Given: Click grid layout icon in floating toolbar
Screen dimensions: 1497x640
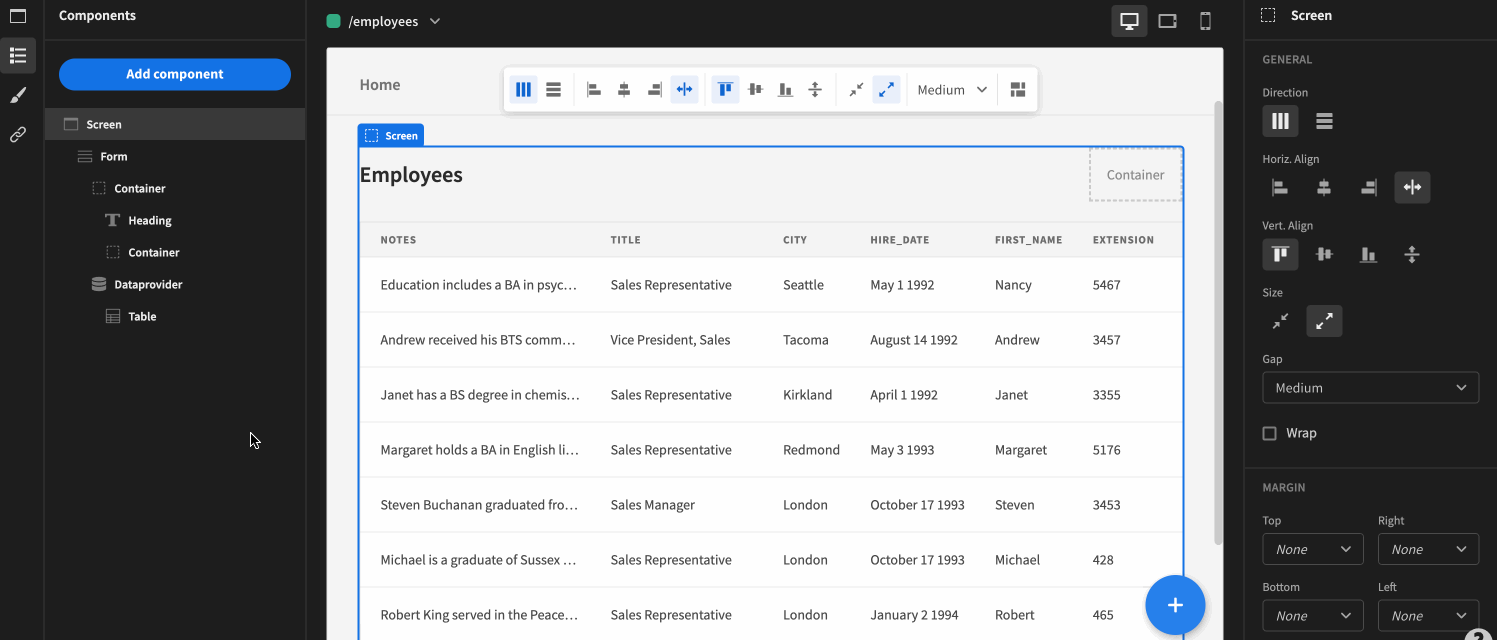Looking at the screenshot, I should (1018, 90).
